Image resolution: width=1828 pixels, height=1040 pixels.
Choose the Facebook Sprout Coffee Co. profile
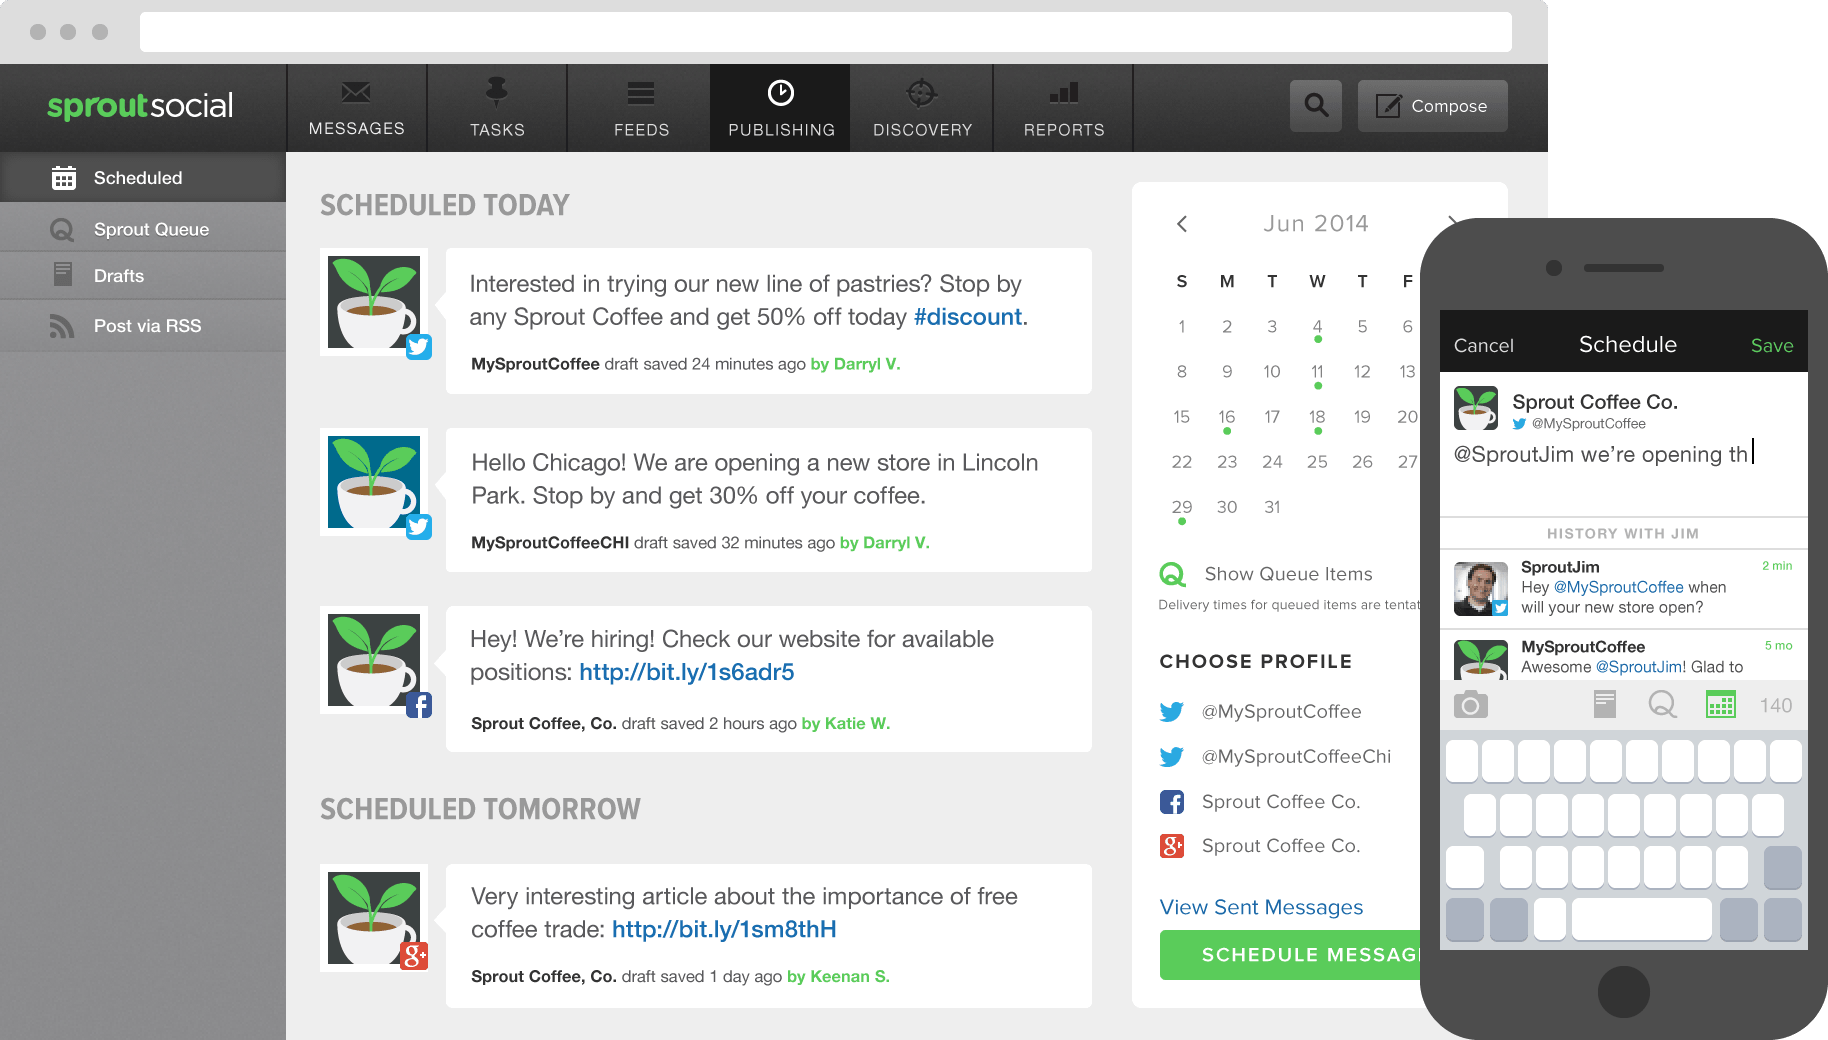coord(1260,802)
